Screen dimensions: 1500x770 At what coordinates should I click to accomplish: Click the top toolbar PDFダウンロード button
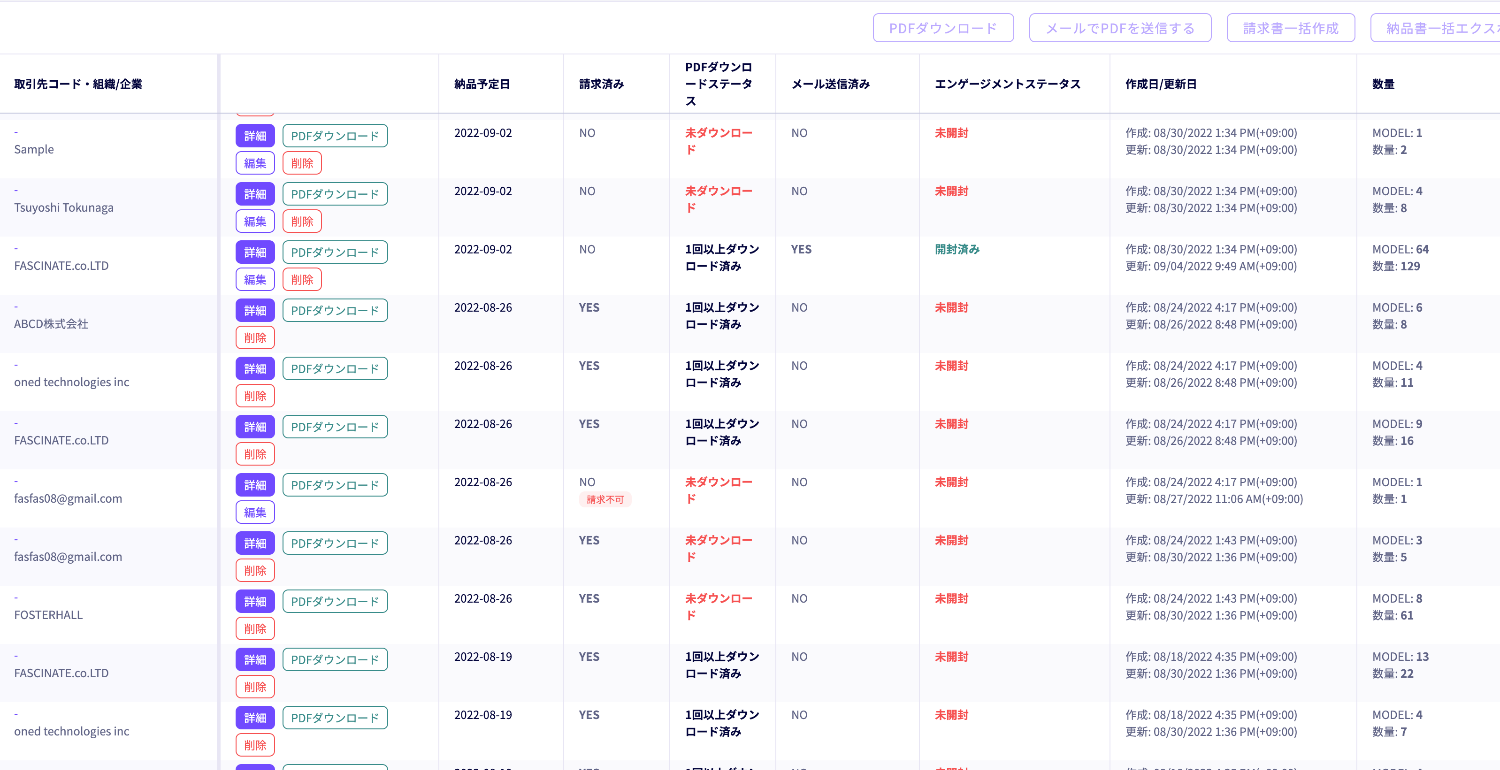(943, 28)
